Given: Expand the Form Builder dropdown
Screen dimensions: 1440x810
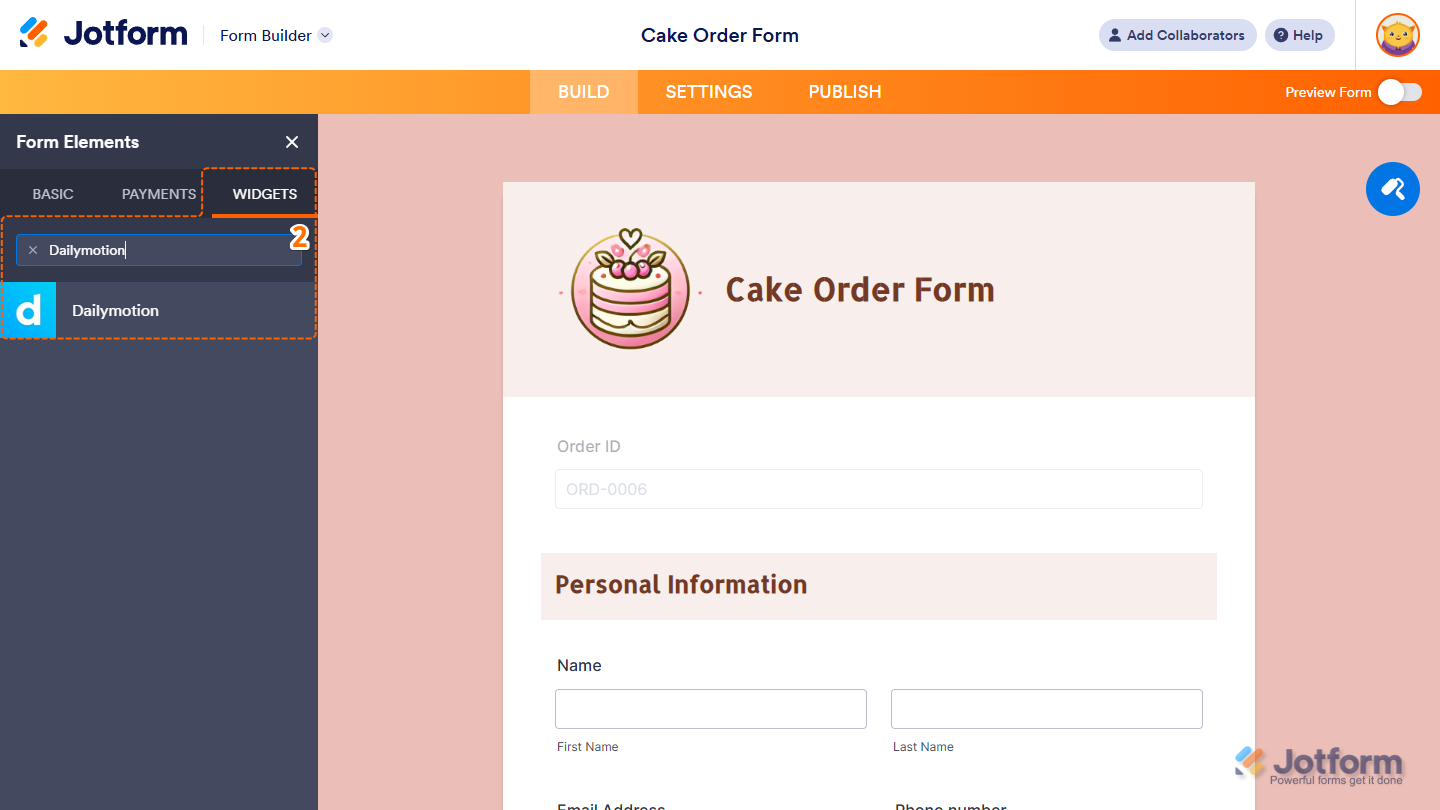Looking at the screenshot, I should (323, 35).
